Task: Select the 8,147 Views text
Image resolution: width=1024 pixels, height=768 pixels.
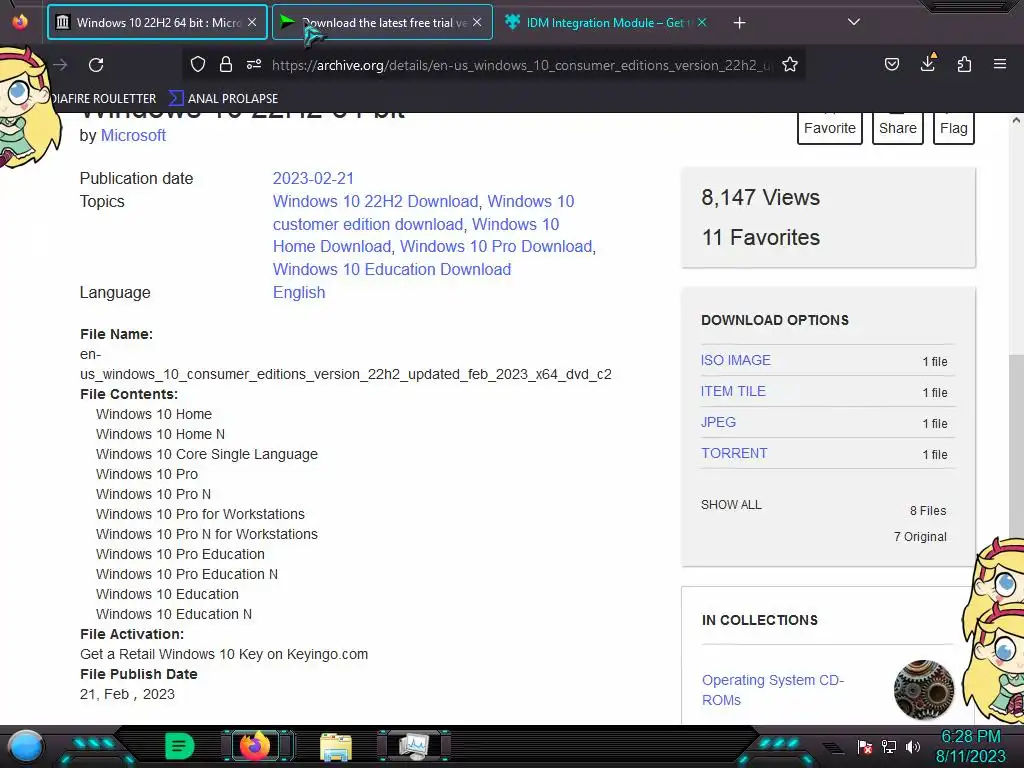Action: 761,197
